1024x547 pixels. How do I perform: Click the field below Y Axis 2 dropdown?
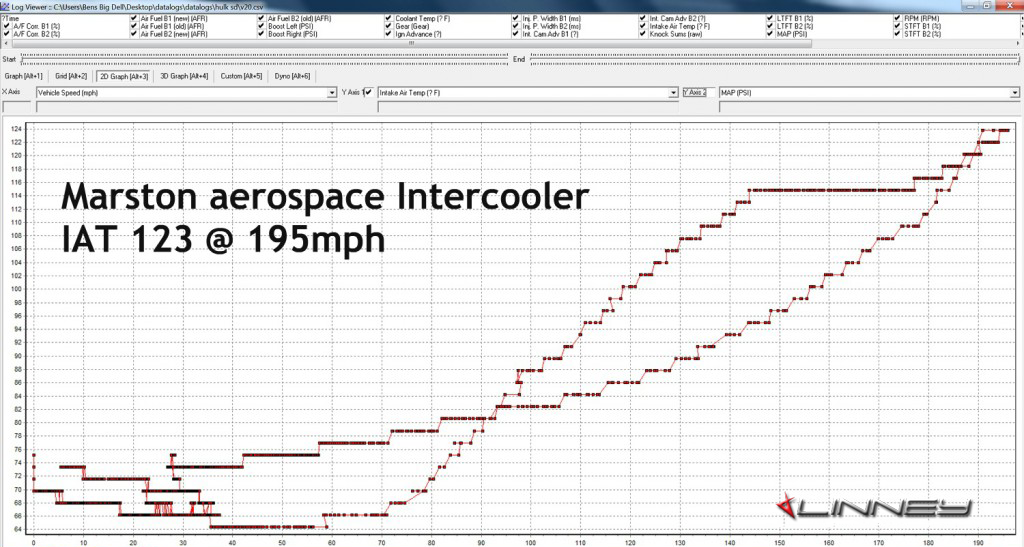pos(869,106)
